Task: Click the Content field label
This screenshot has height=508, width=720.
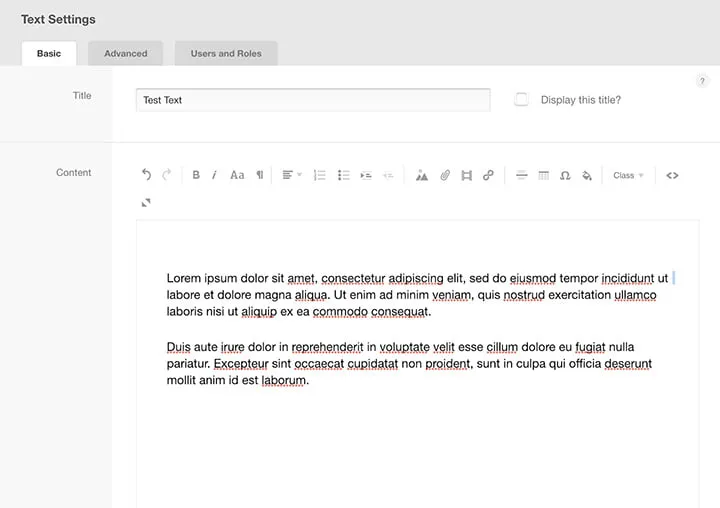Action: (x=73, y=172)
